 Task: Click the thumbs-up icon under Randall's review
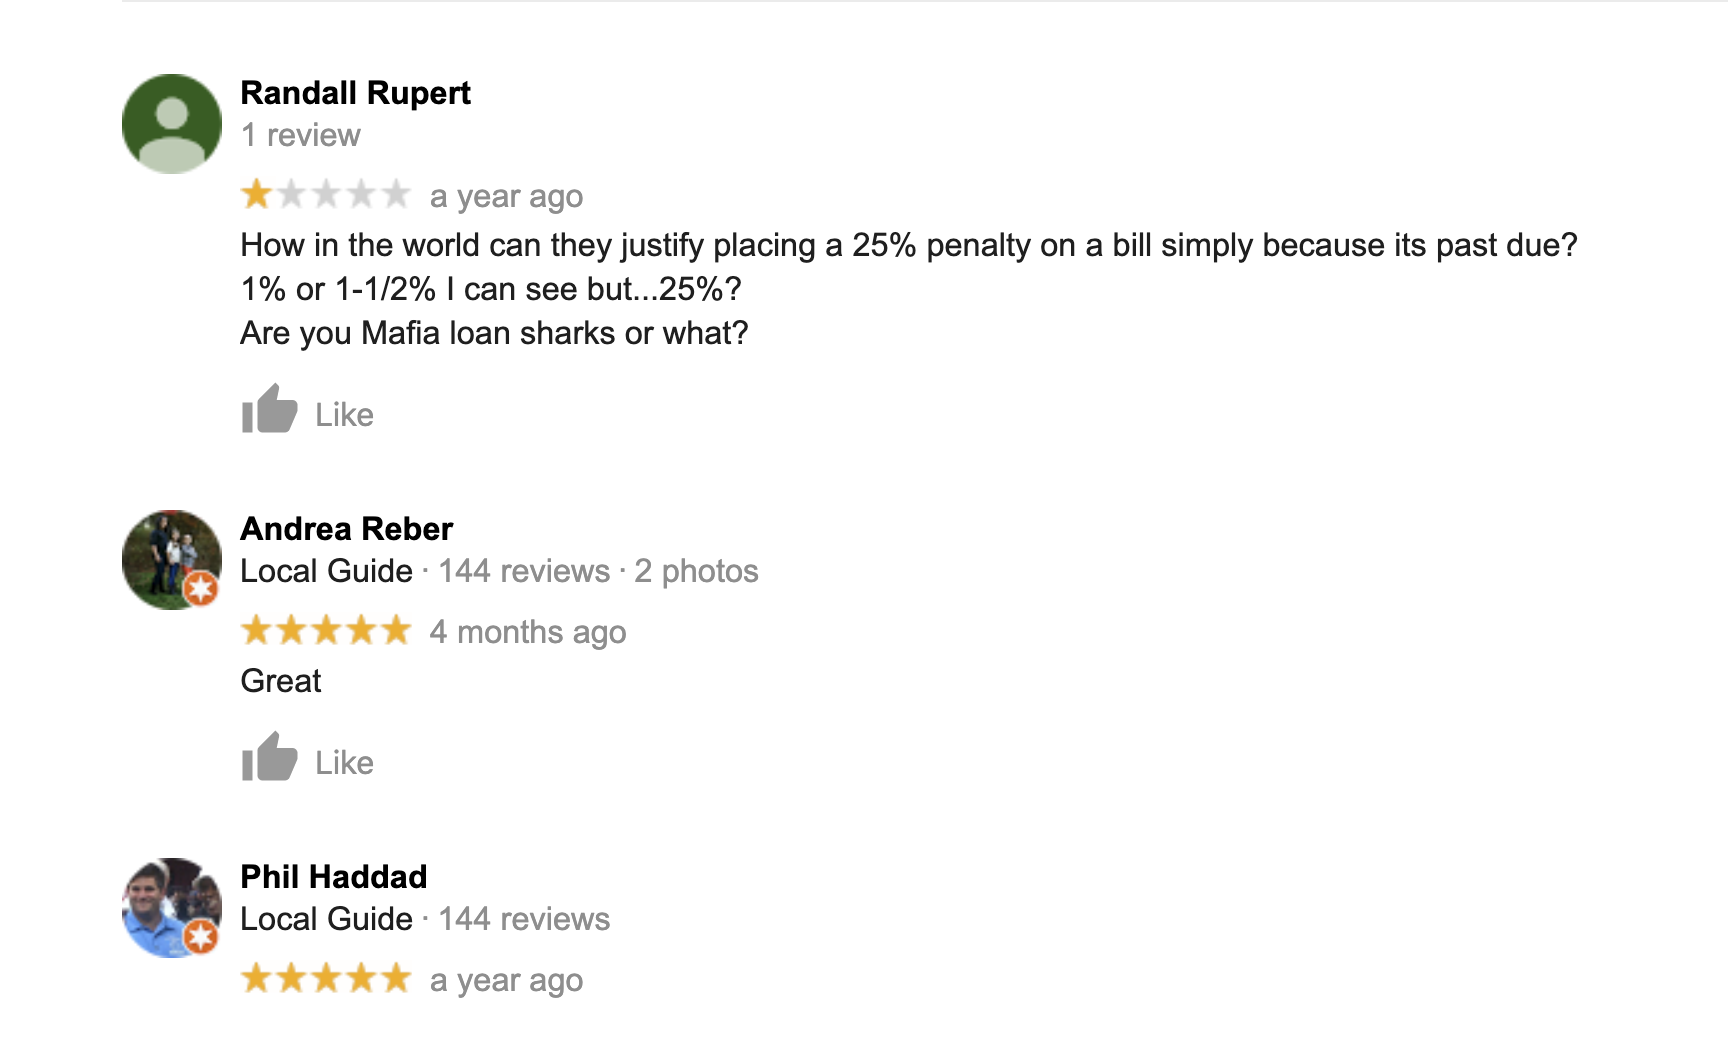click(269, 409)
